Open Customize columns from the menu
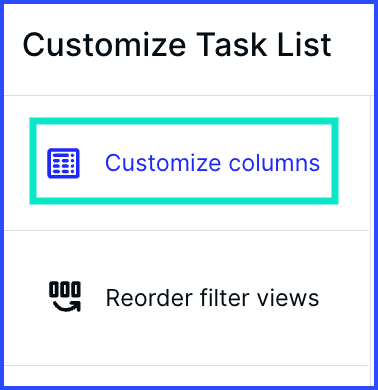 [x=184, y=161]
